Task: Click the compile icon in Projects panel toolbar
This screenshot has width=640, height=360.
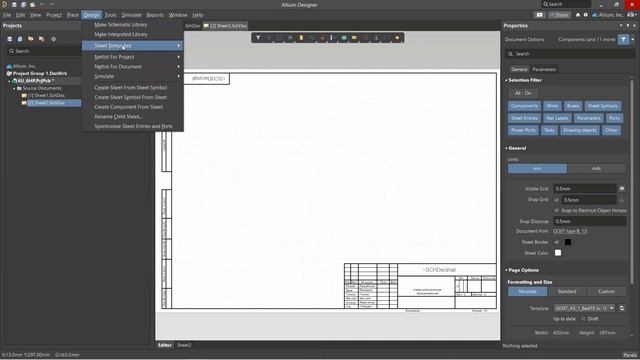Action: [x=20, y=39]
